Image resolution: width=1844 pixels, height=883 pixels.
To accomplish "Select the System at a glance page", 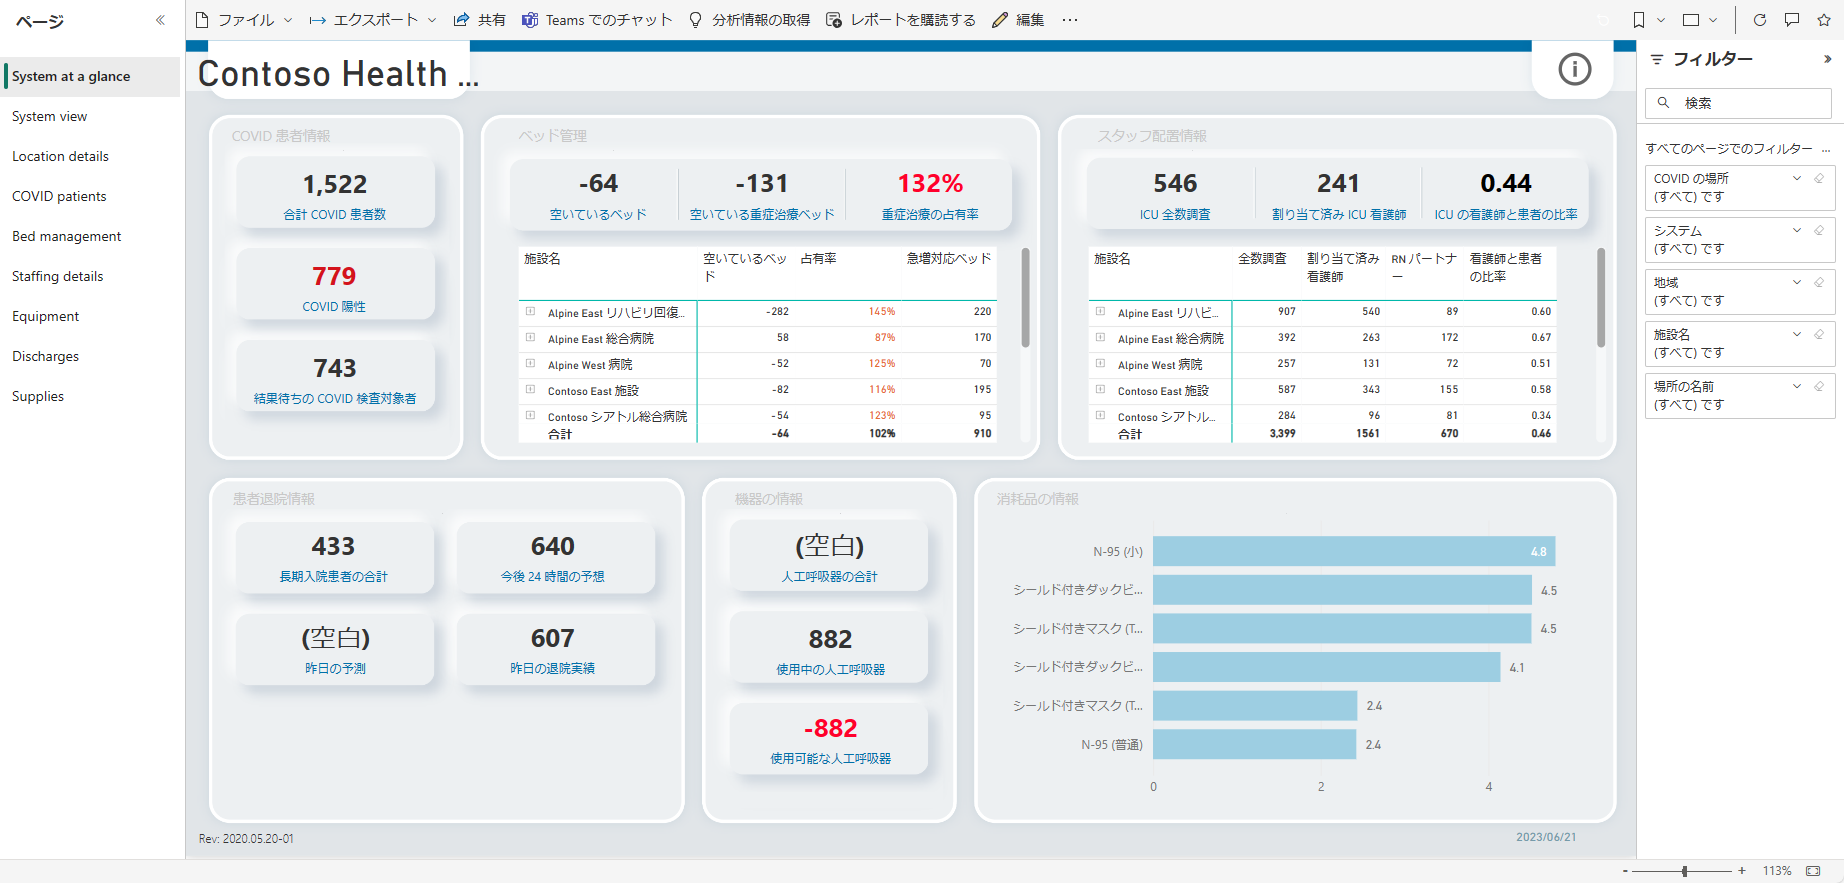I will tap(90, 76).
